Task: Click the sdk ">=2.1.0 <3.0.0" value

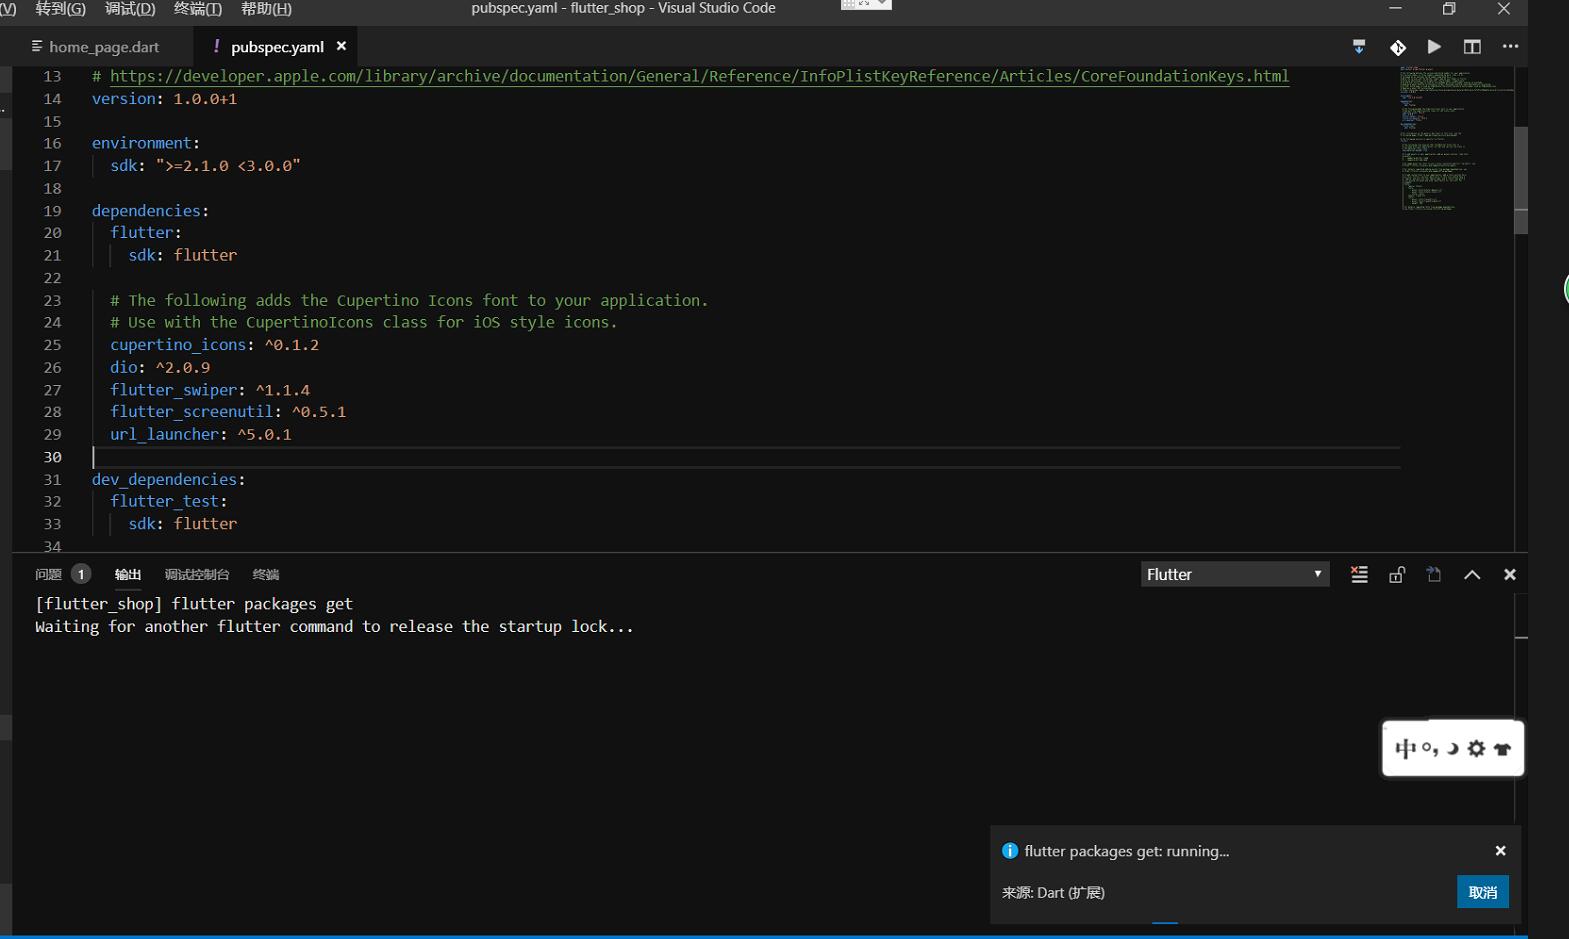Action: pos(228,166)
